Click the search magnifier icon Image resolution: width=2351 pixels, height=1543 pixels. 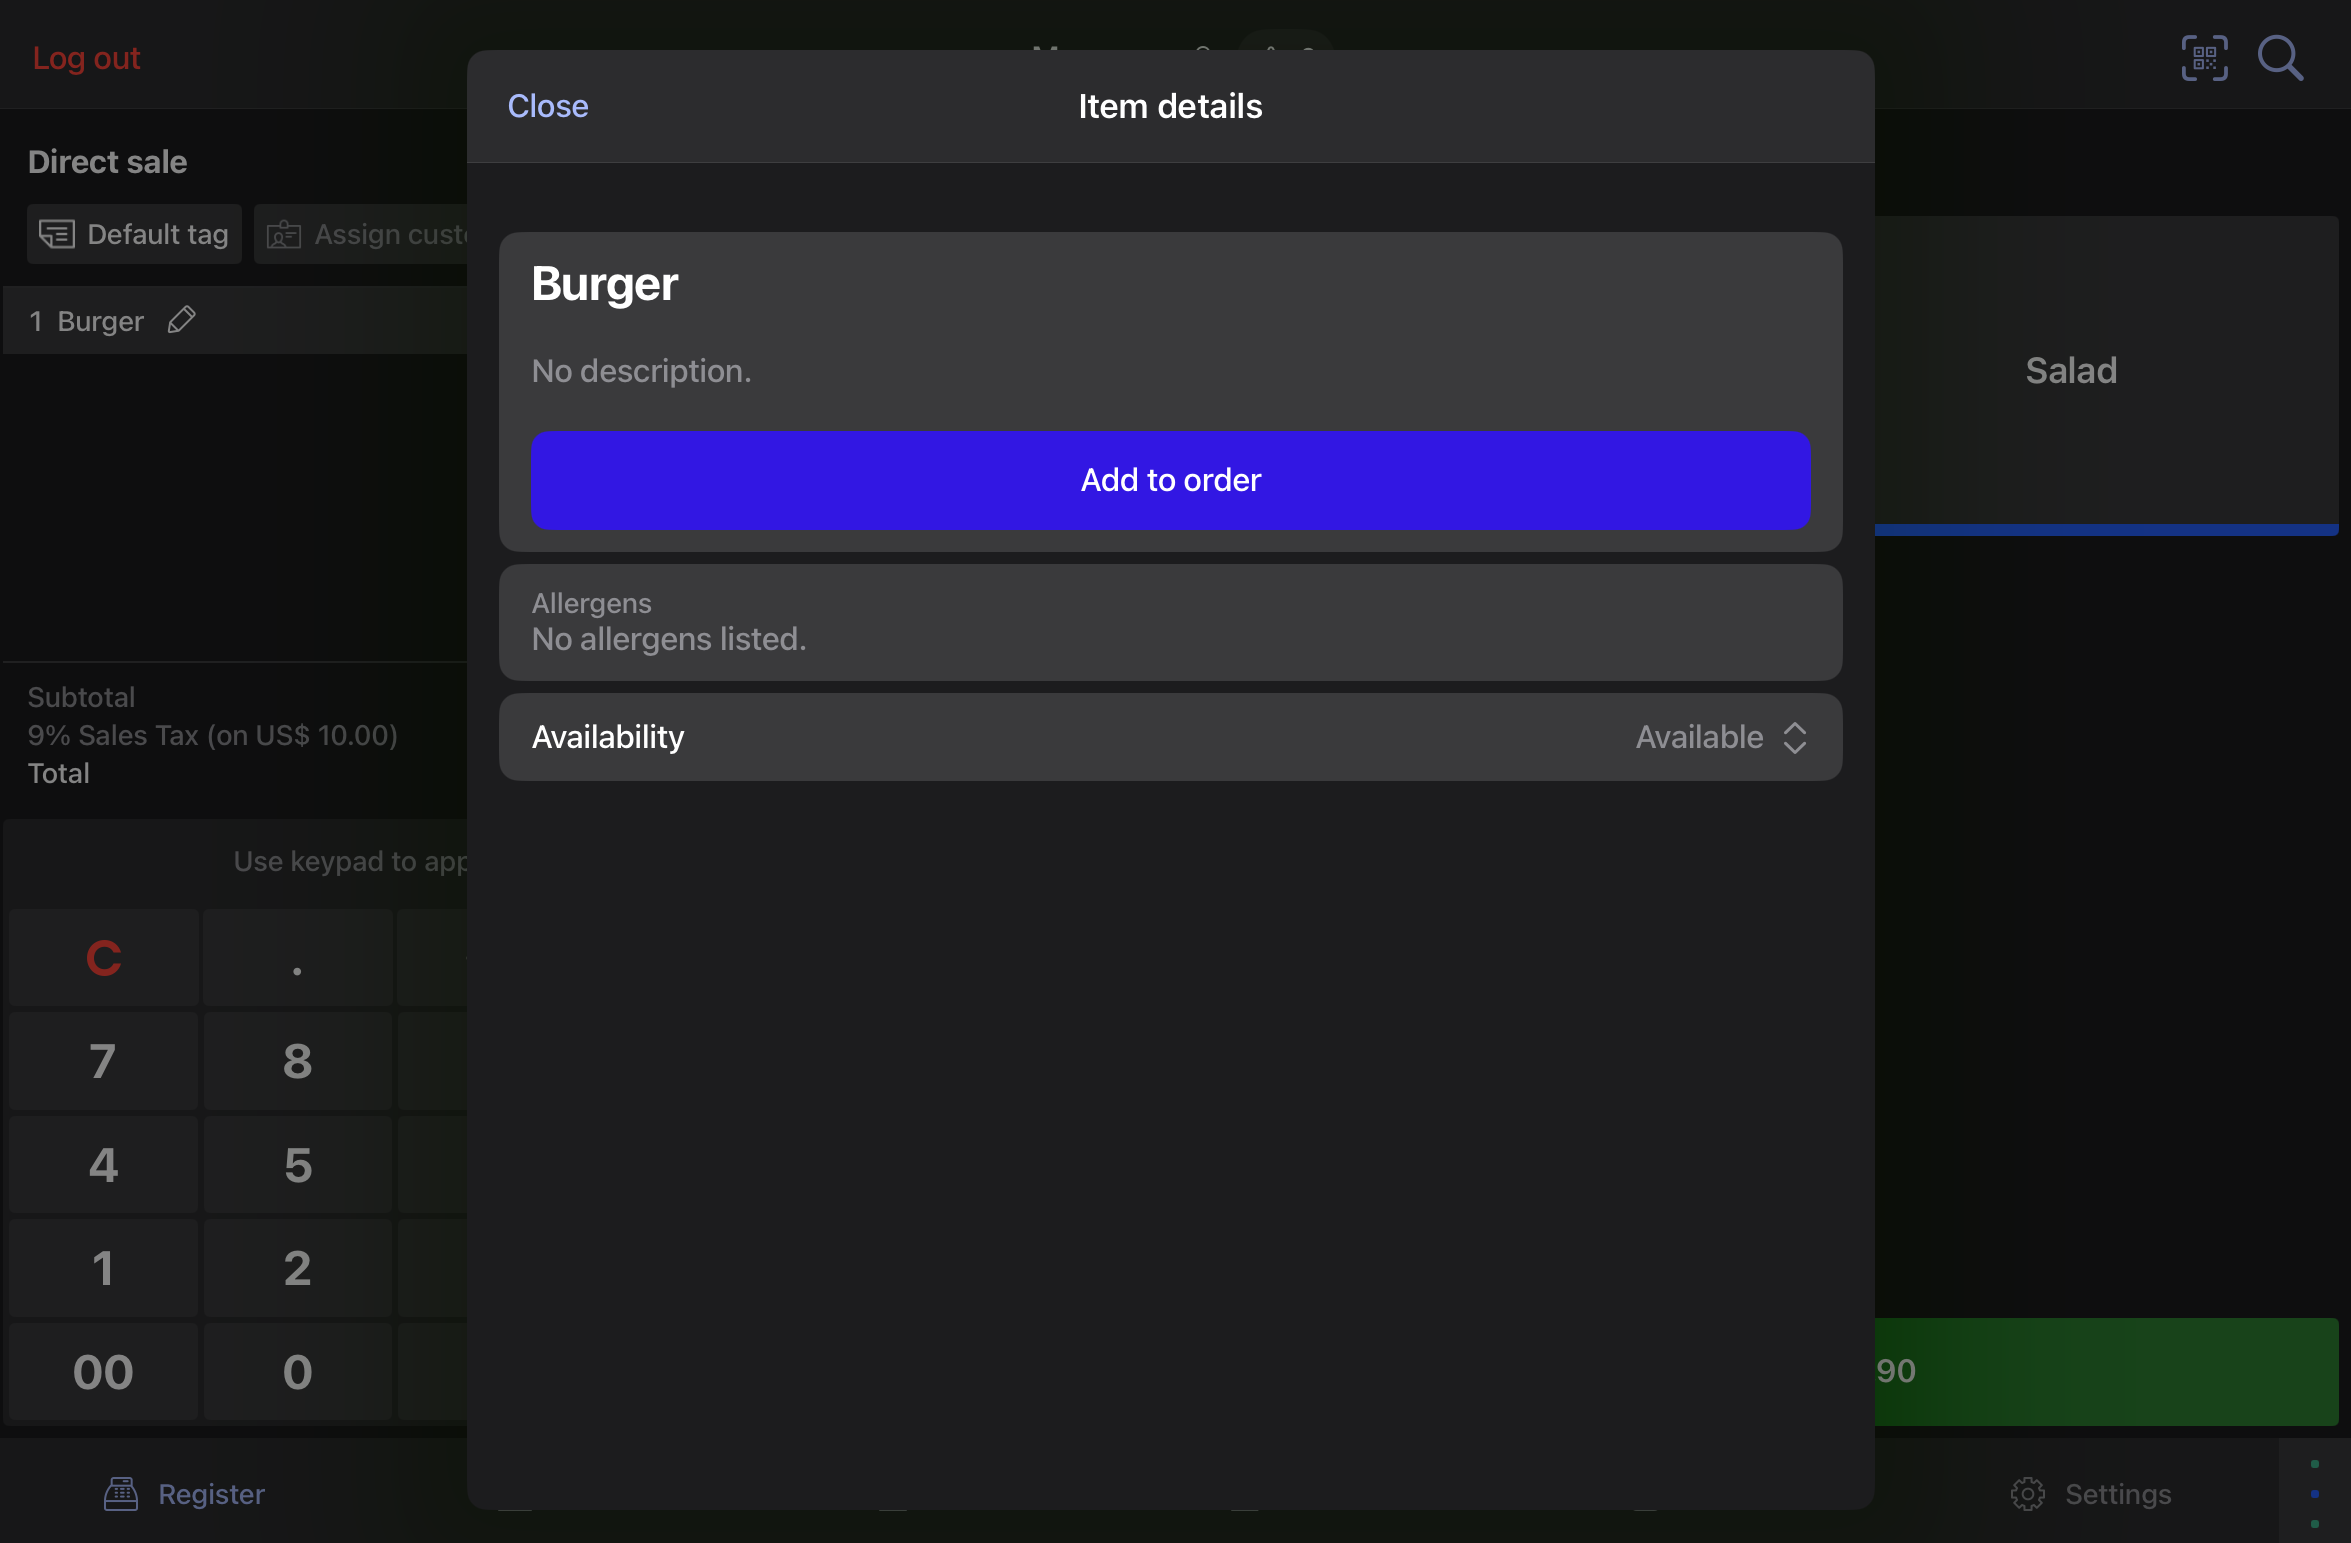[x=2280, y=58]
